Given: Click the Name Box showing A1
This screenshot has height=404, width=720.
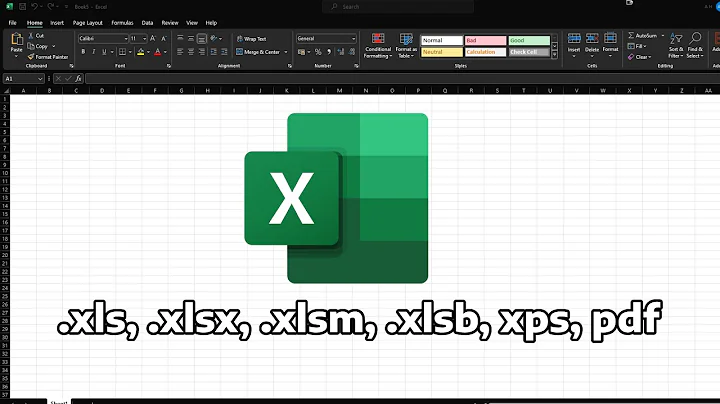Looking at the screenshot, I should pyautogui.click(x=23, y=79).
